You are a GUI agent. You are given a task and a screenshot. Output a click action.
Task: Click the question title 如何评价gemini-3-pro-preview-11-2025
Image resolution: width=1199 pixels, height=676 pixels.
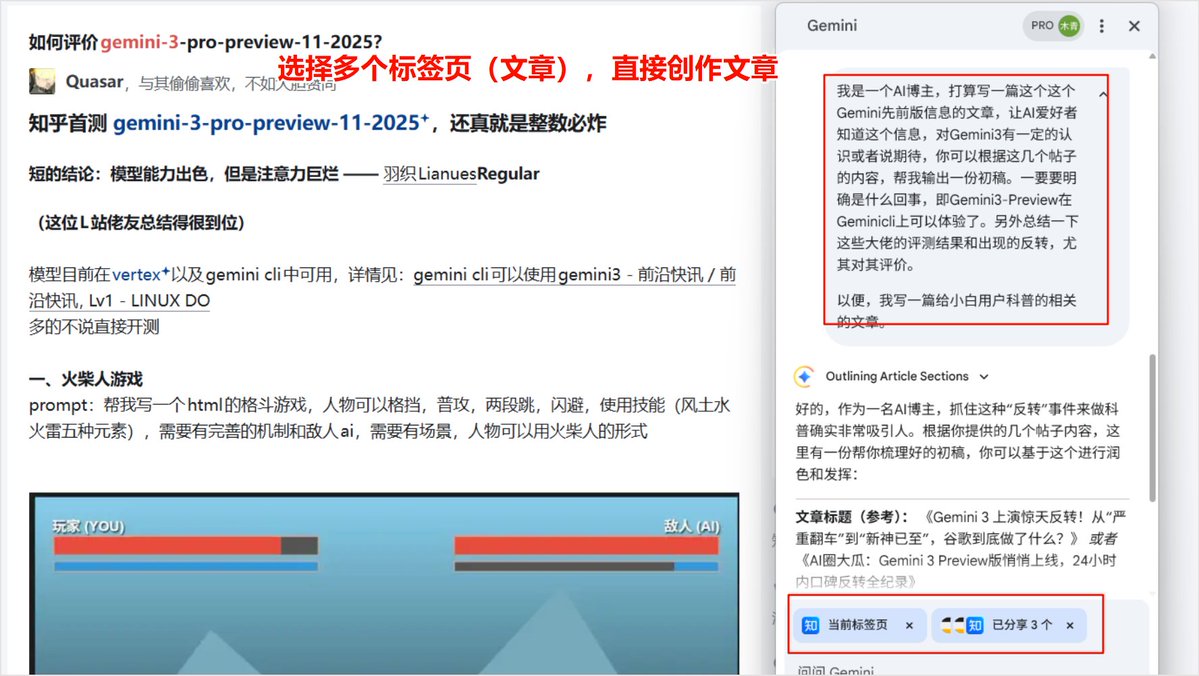click(x=206, y=42)
